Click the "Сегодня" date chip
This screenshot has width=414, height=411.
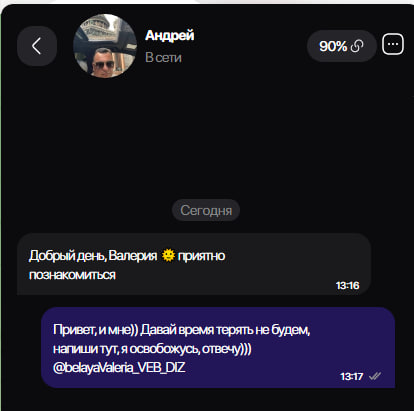point(206,210)
